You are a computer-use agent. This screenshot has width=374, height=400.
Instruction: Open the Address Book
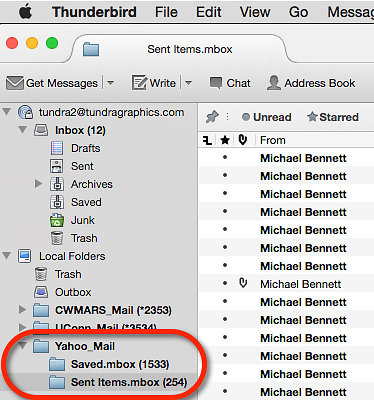click(x=311, y=83)
